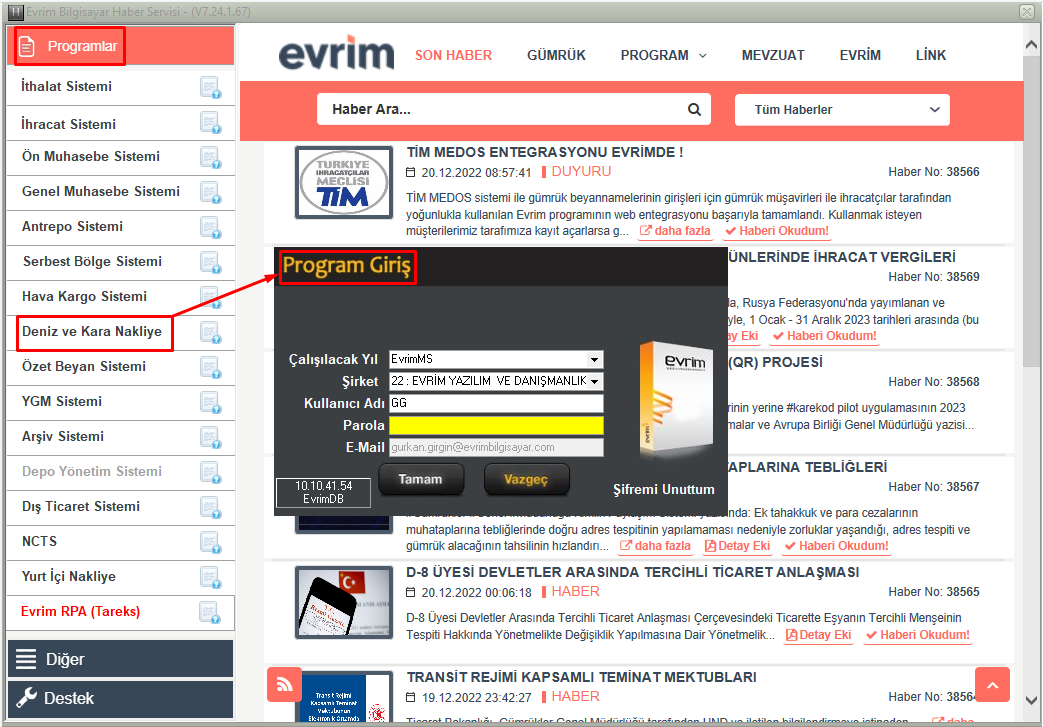Open NCTS program
The width and height of the screenshot is (1043, 727).
click(39, 541)
